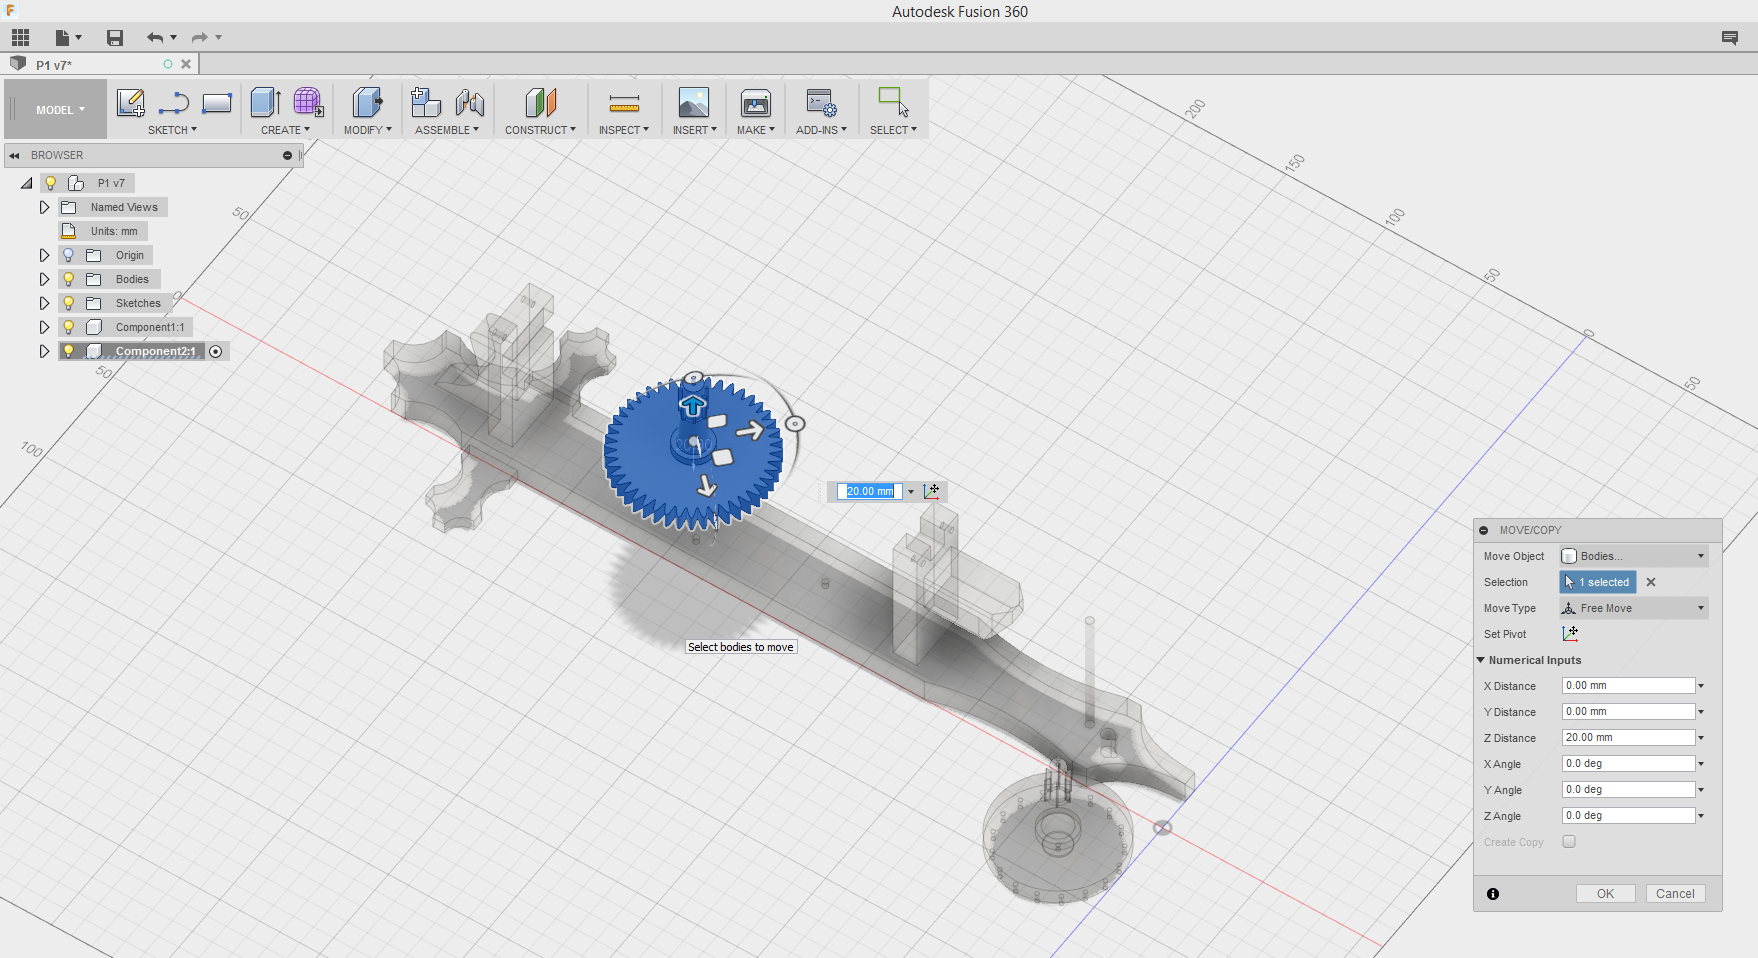
Task: Toggle visibility bulb of Origin
Action: [x=69, y=255]
